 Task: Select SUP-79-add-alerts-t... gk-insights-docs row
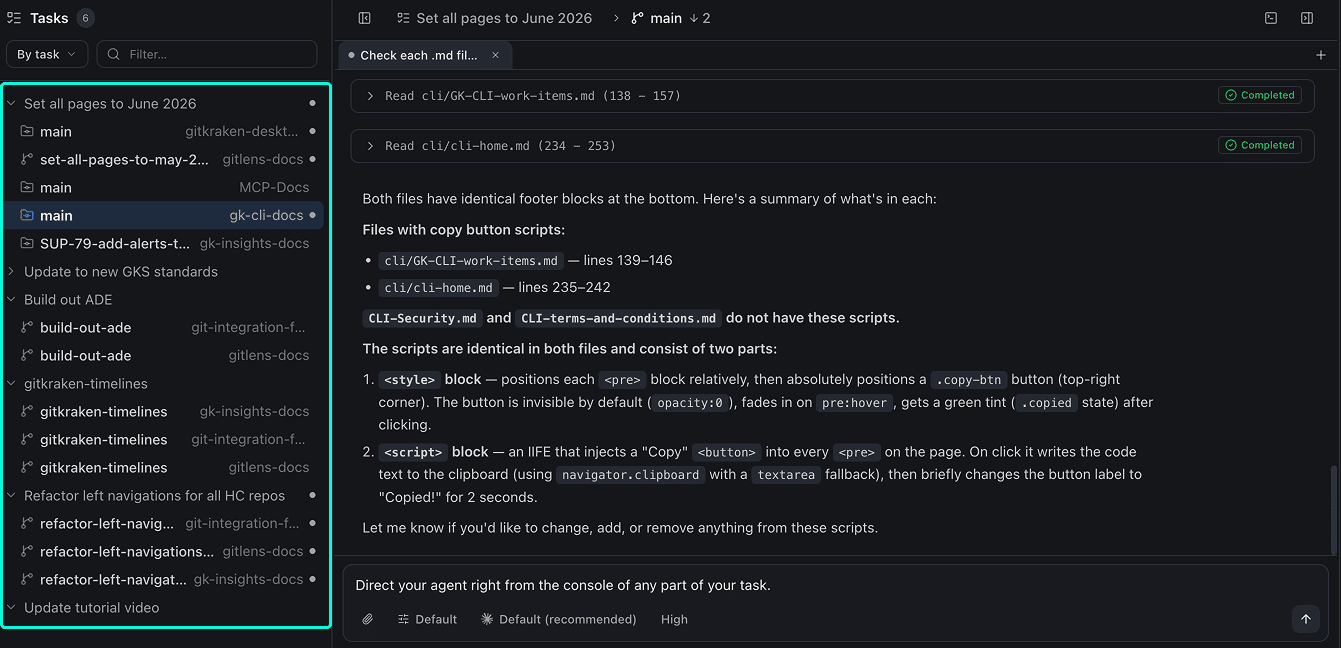(163, 243)
